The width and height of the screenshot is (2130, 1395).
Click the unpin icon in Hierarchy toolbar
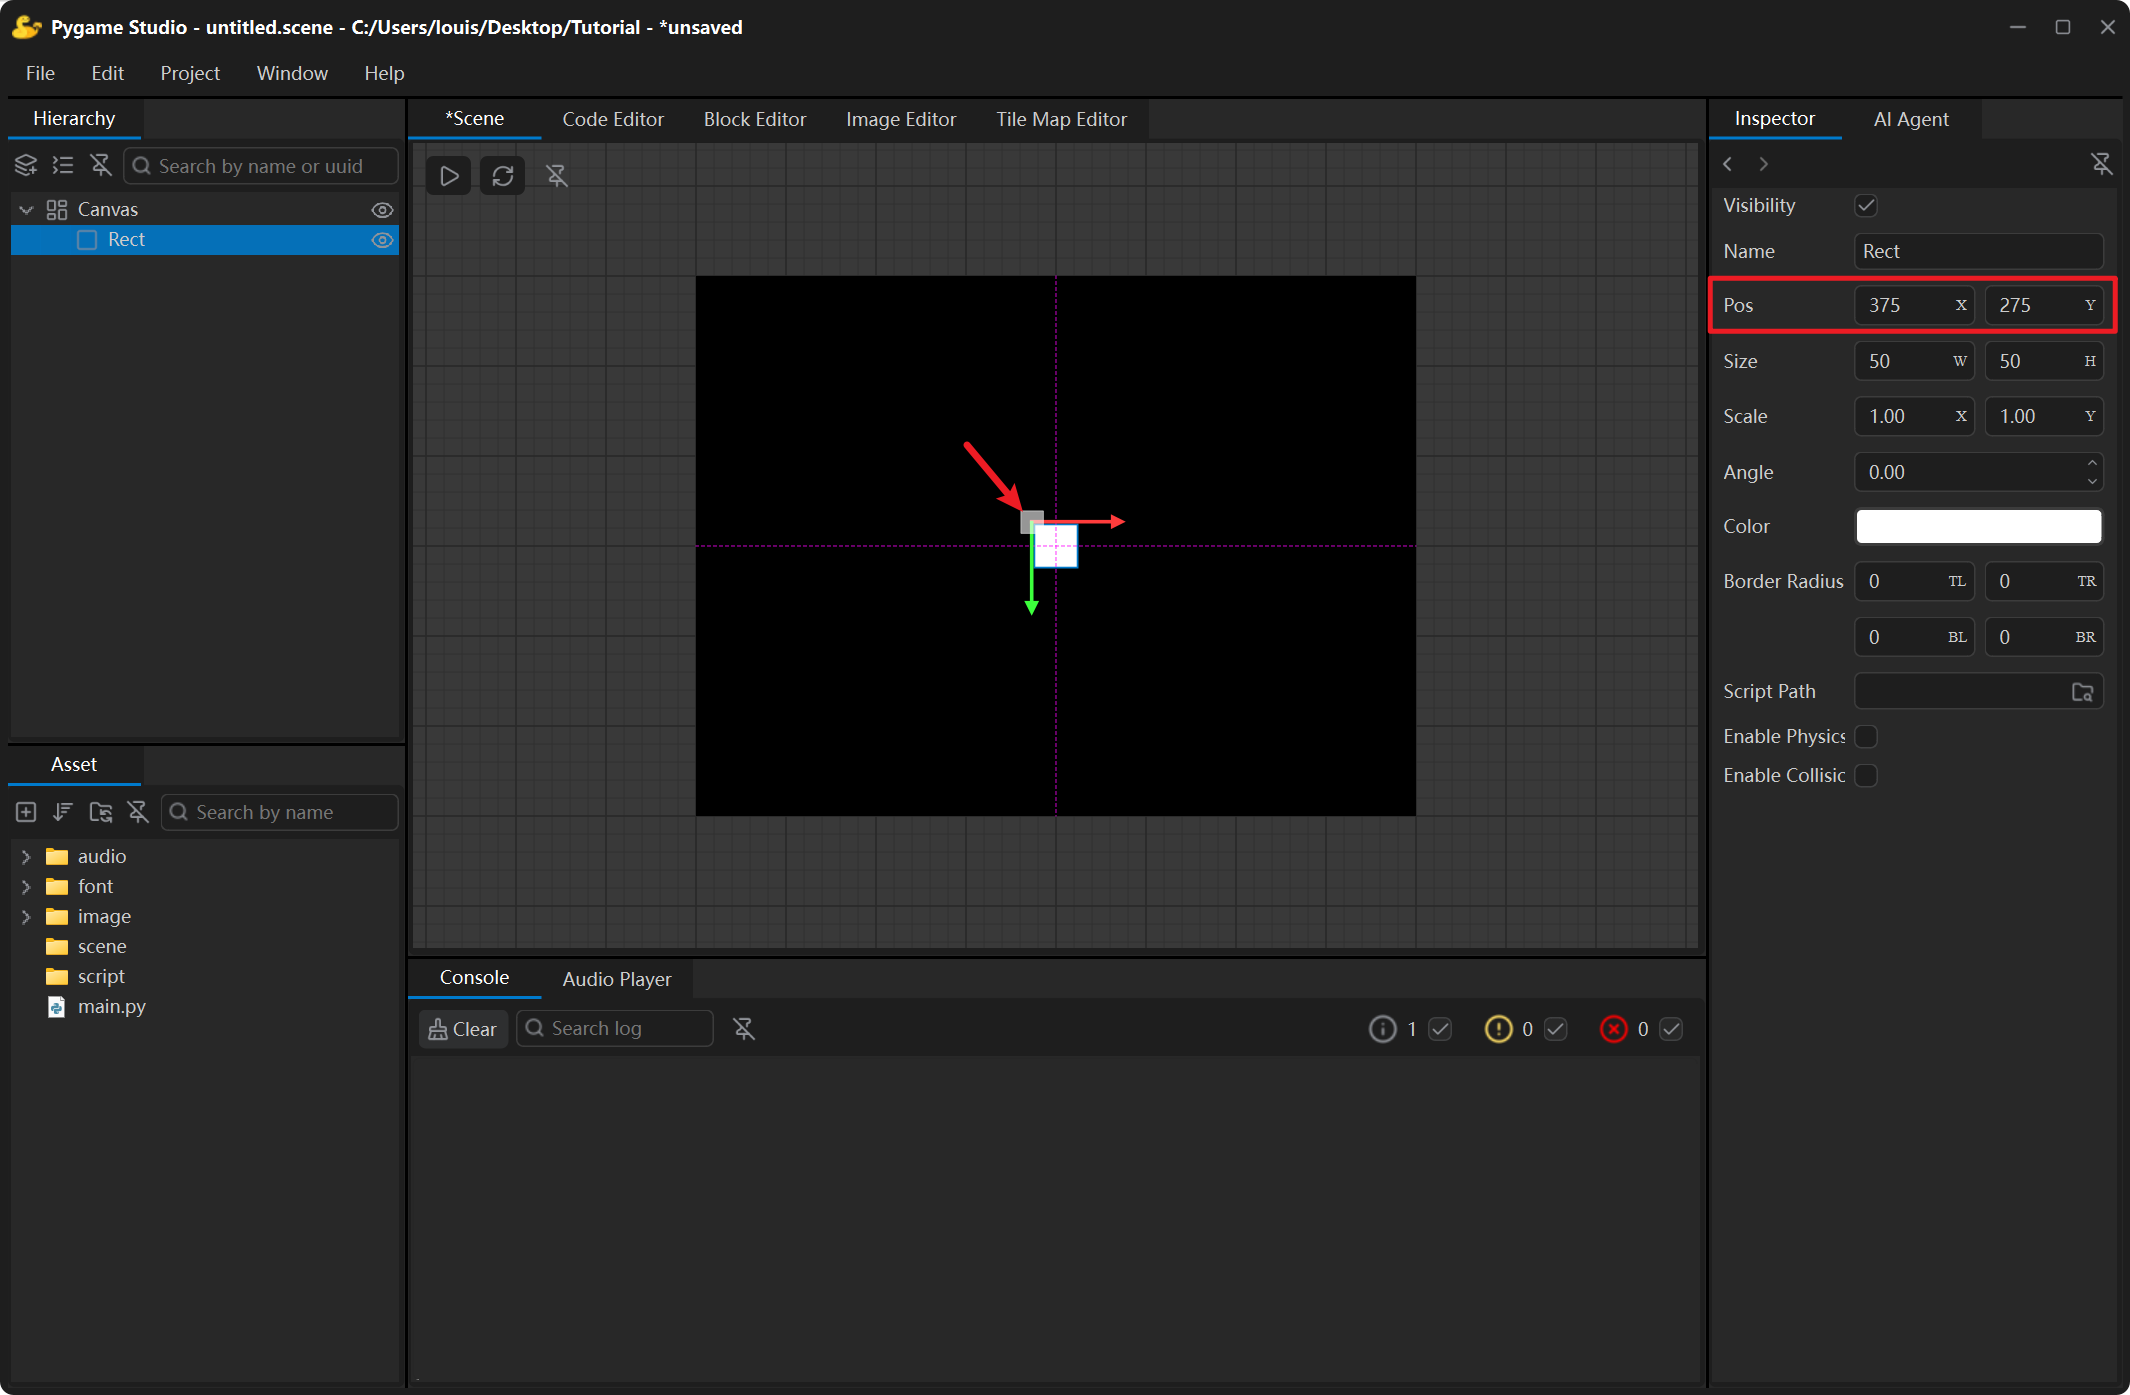click(101, 166)
